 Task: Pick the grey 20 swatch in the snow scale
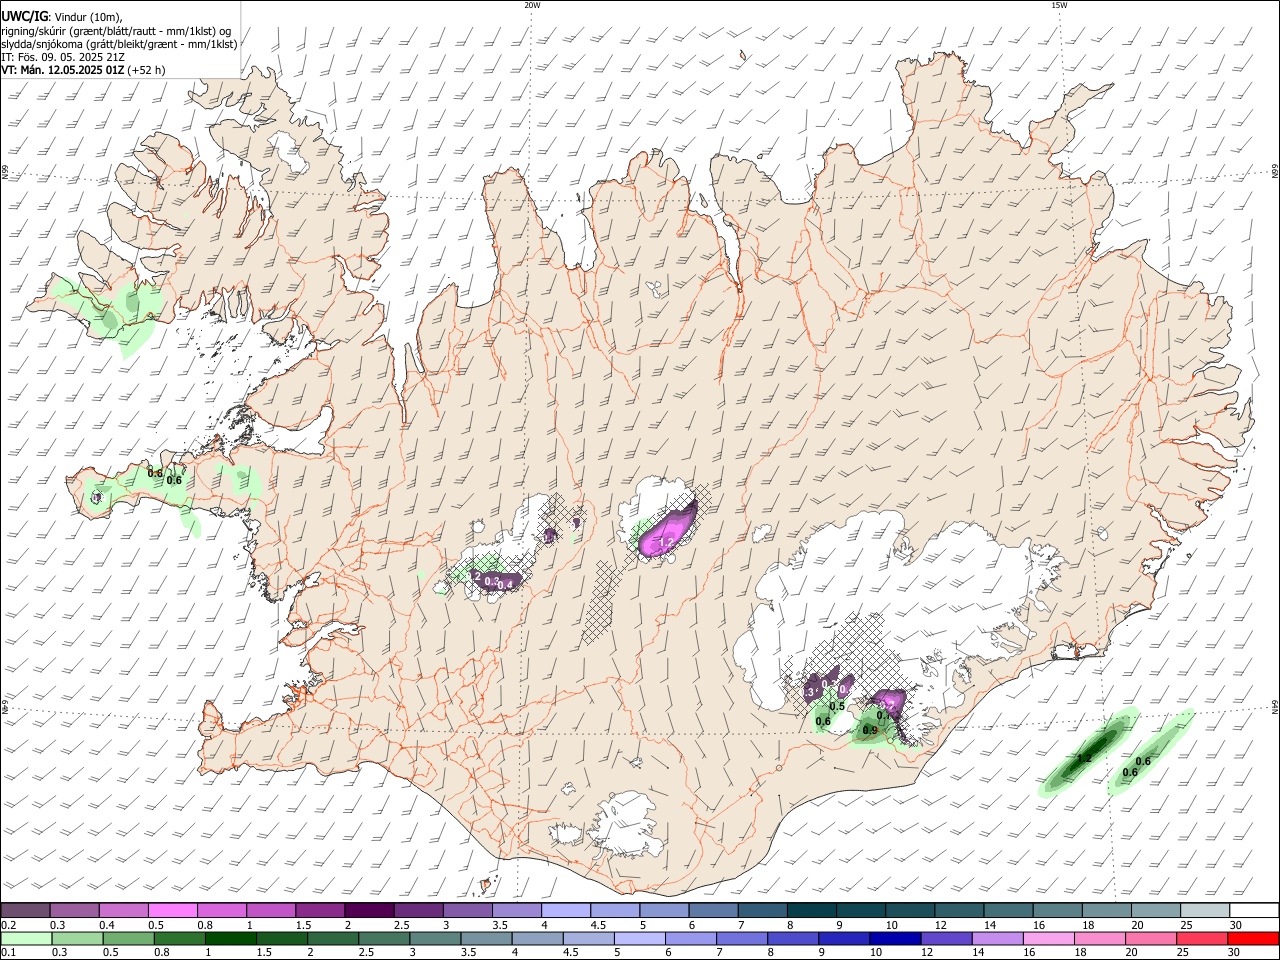pos(1156,910)
